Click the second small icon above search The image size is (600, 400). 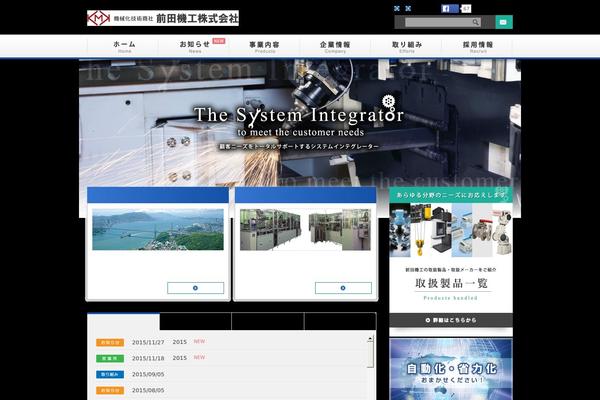(x=408, y=8)
